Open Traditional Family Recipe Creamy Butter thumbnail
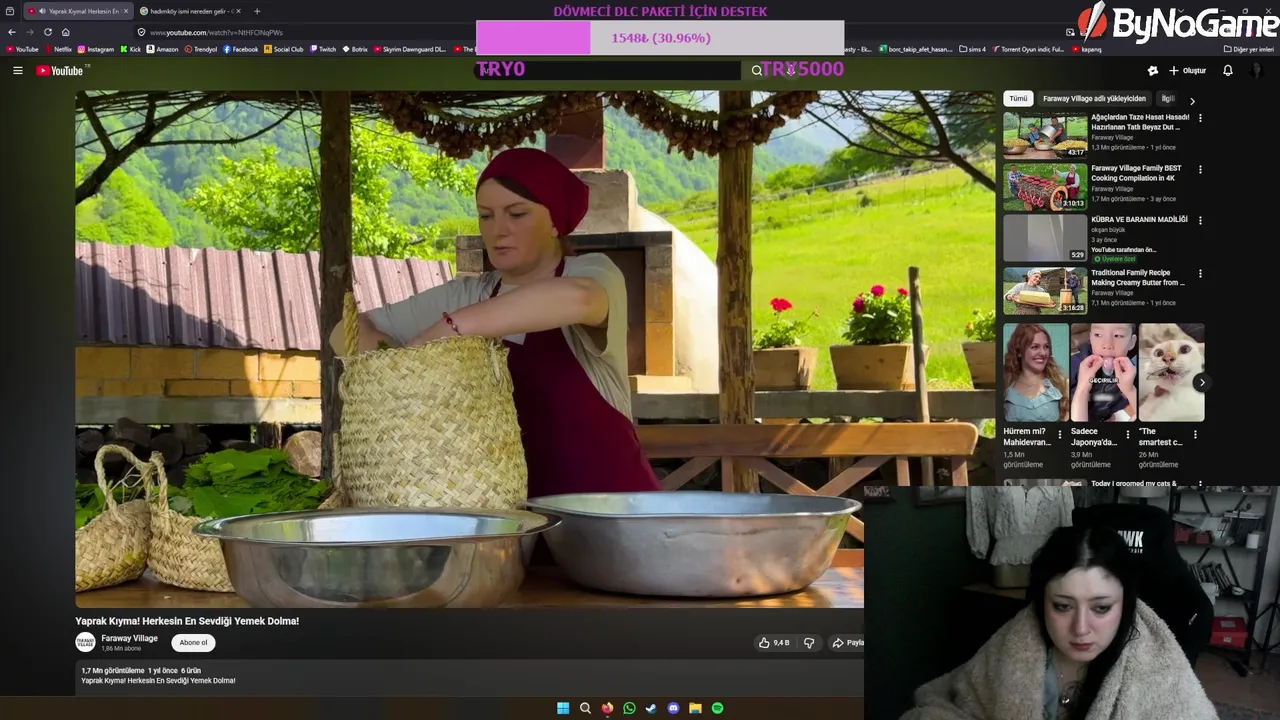Viewport: 1280px width, 720px height. pos(1045,290)
